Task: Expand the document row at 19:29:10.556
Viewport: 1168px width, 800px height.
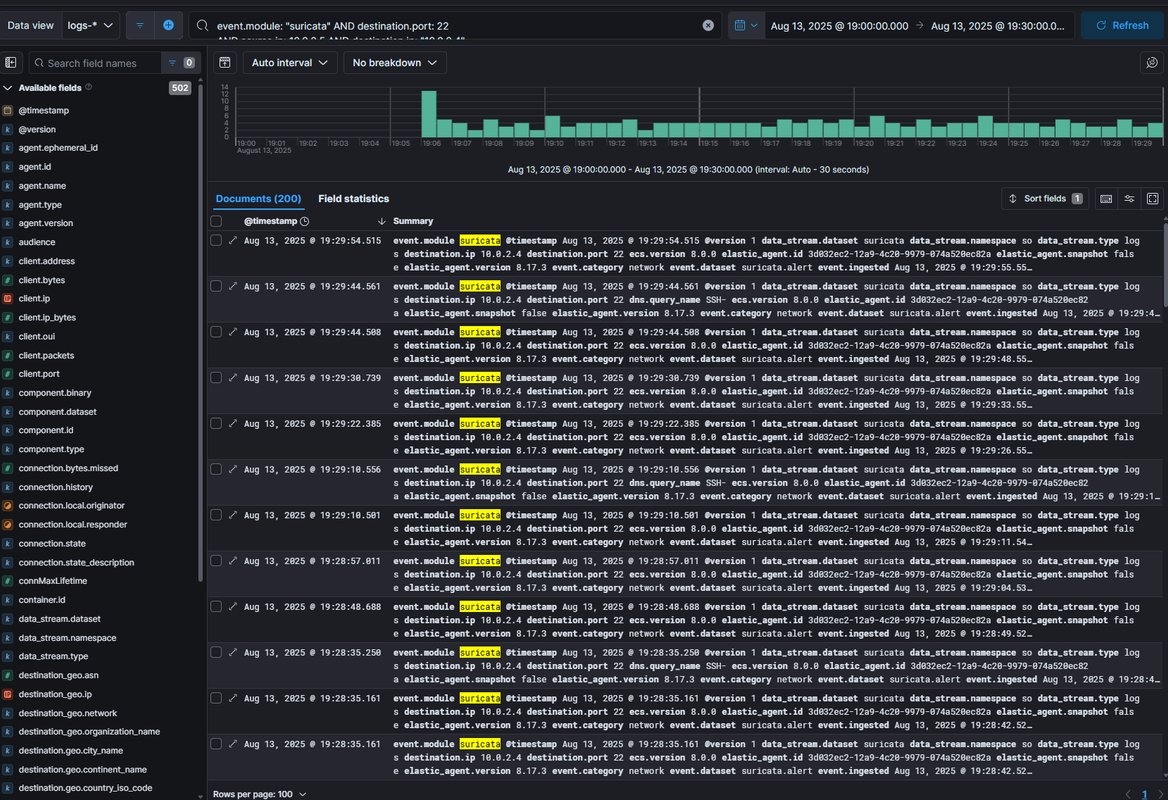Action: coord(233,469)
